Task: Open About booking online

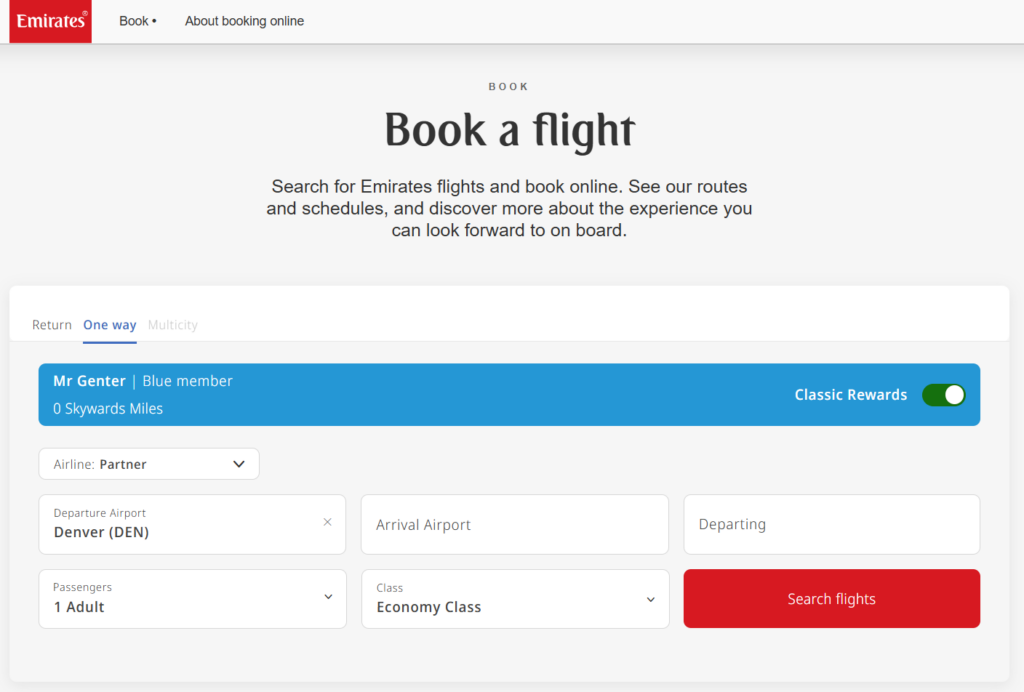Action: [244, 20]
